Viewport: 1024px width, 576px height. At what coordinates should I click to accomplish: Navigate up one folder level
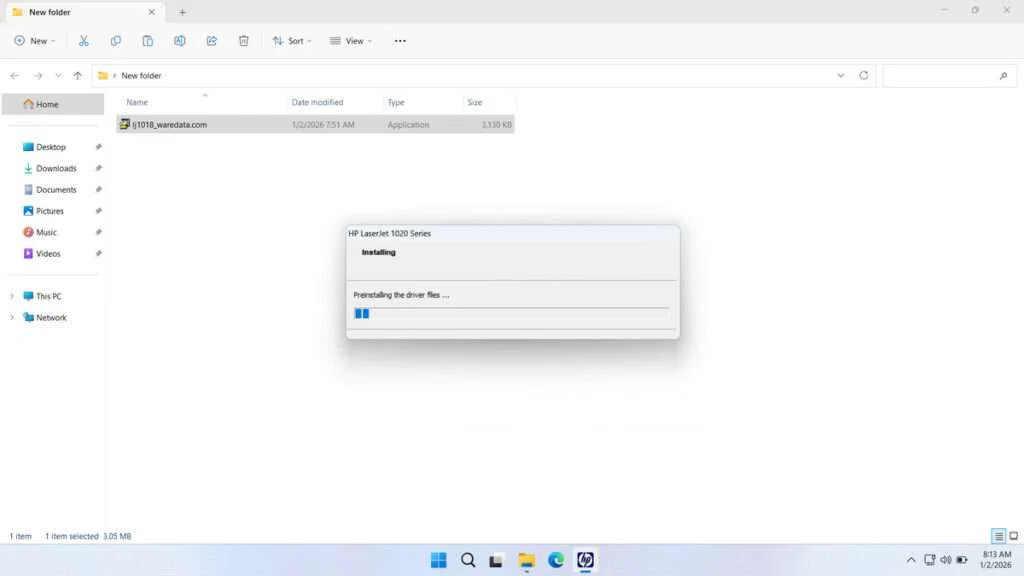click(76, 75)
